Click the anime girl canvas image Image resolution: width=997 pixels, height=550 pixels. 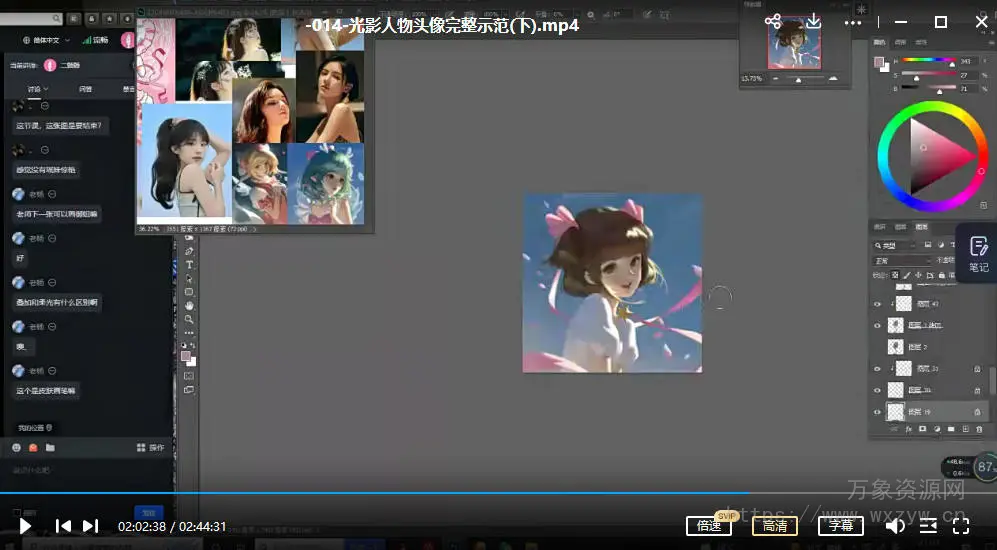tap(612, 283)
